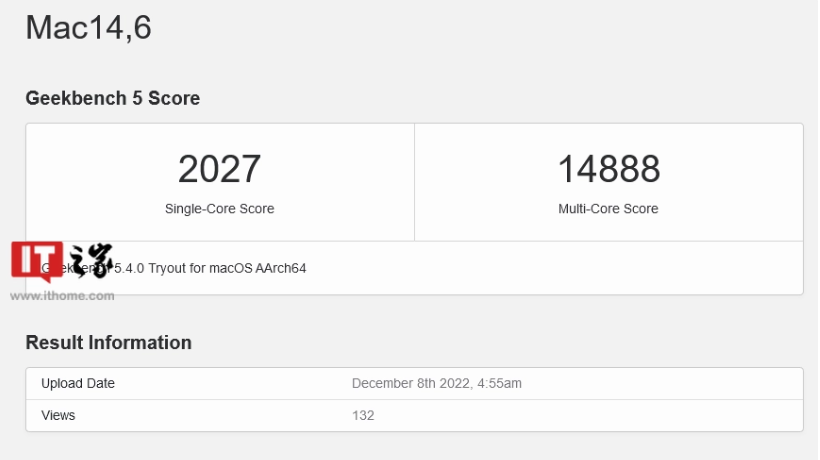This screenshot has height=460, width=820.
Task: Click the 14888 multi-core score number
Action: (608, 169)
